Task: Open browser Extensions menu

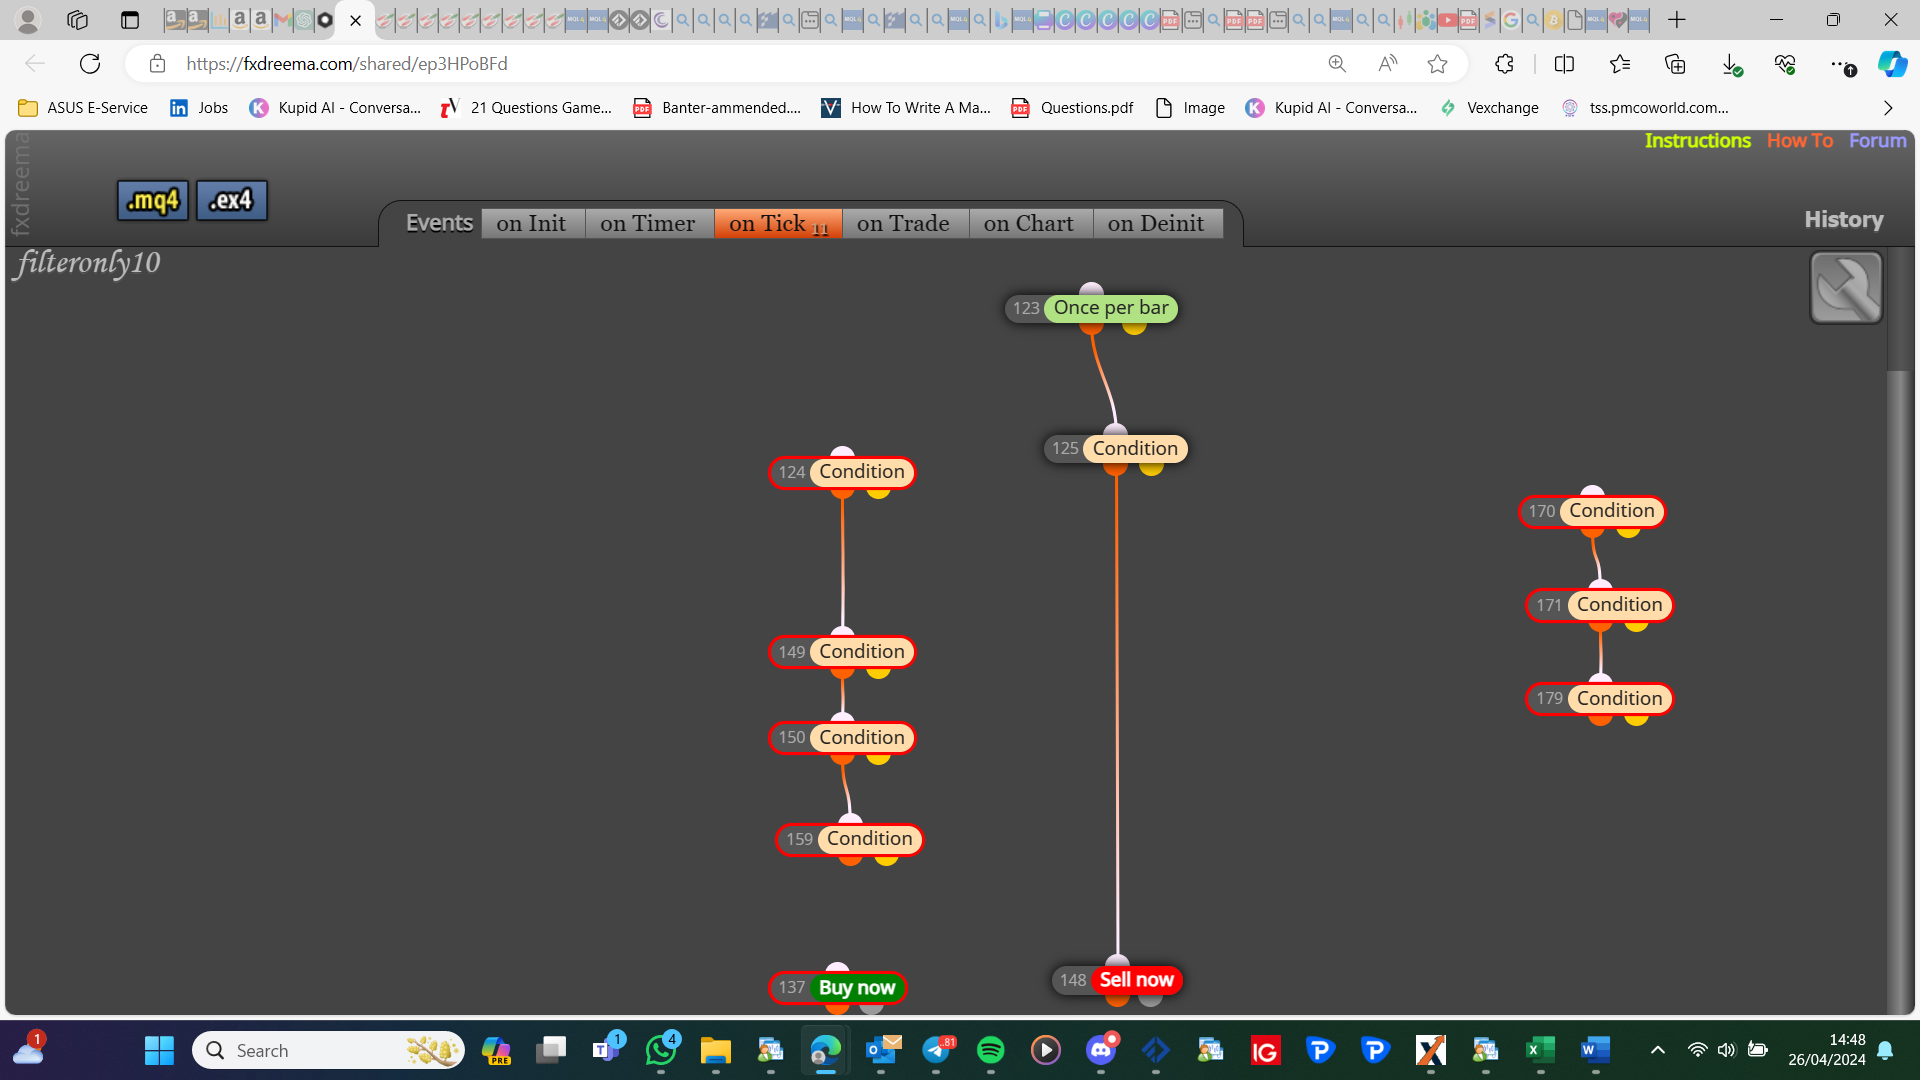Action: click(x=1504, y=64)
